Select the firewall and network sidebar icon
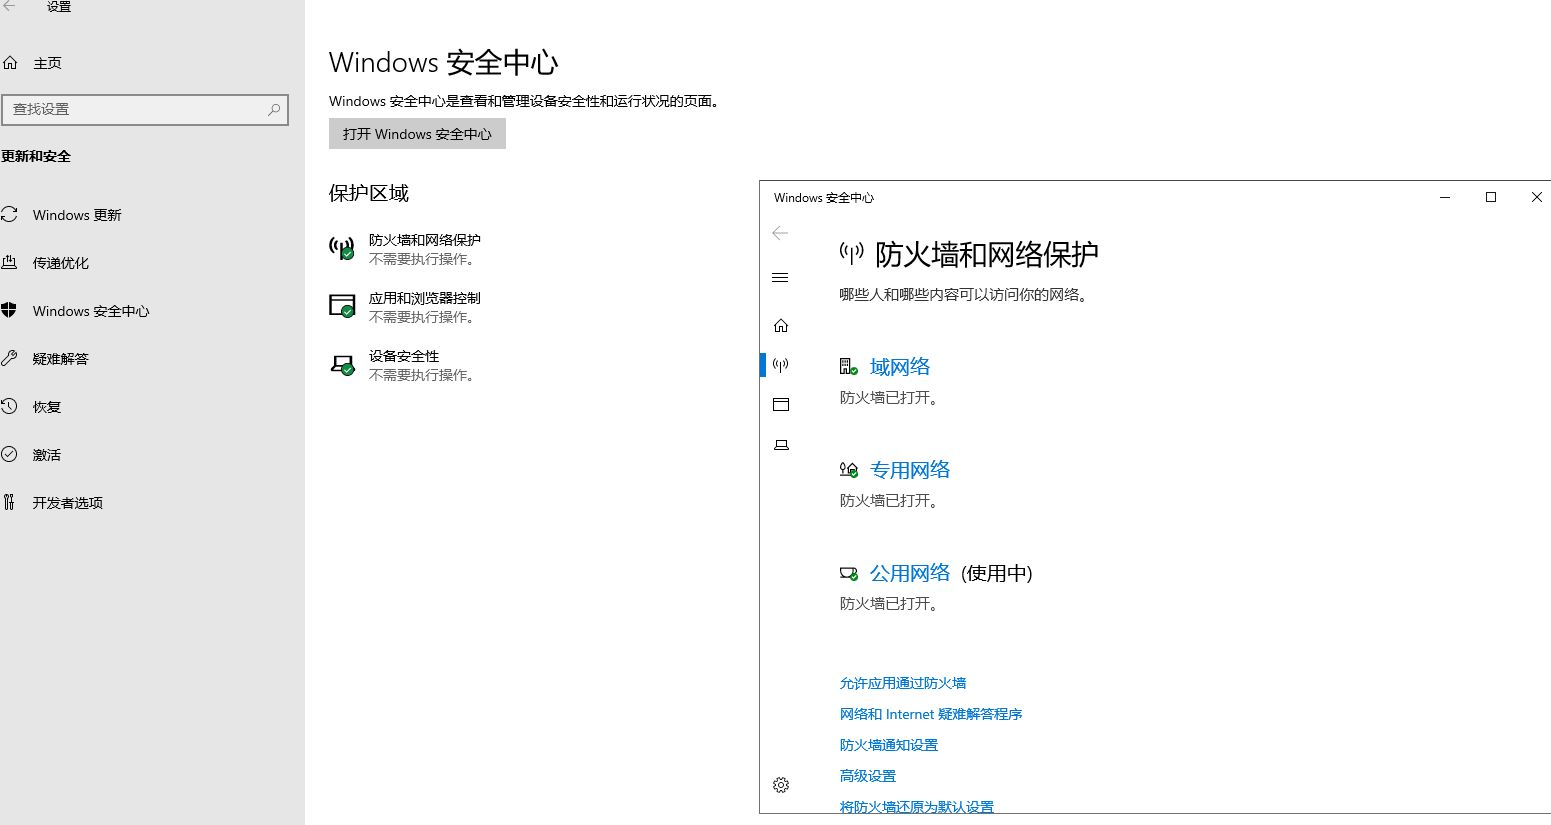 click(x=781, y=365)
